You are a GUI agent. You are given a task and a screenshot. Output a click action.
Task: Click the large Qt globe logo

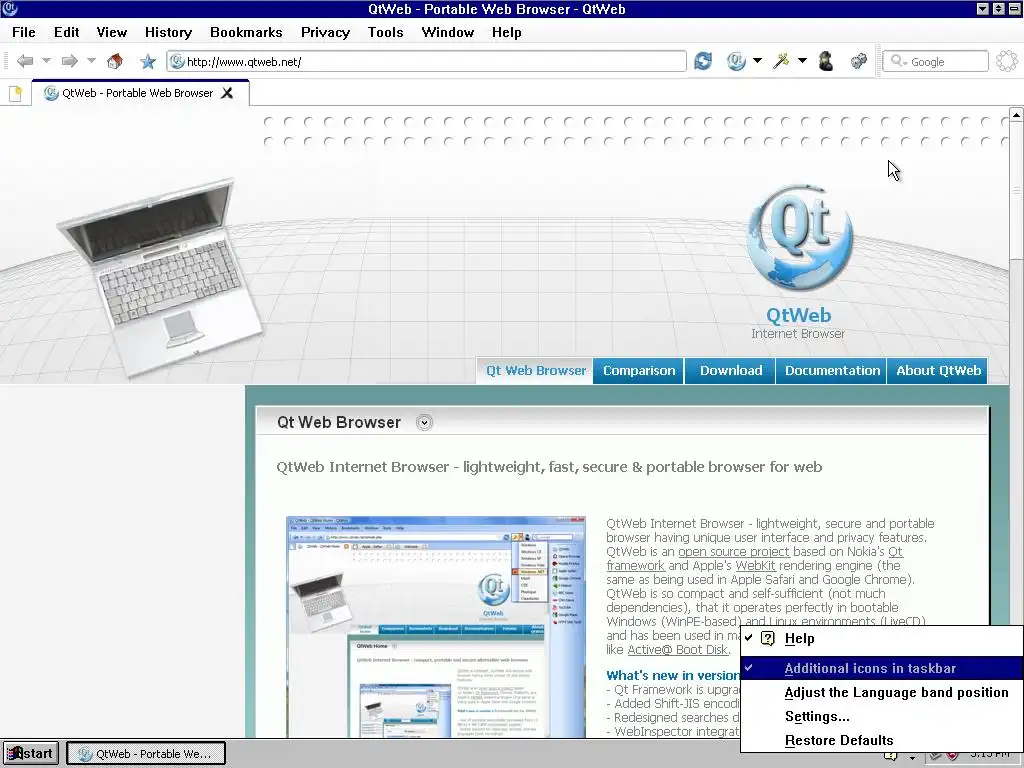[x=799, y=237]
